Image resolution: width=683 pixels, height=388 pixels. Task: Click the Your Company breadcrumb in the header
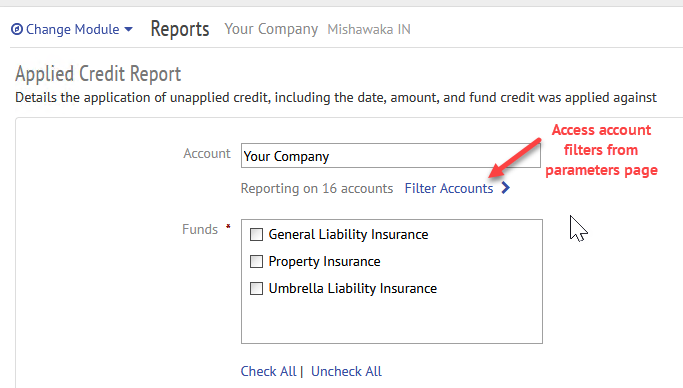coord(271,29)
